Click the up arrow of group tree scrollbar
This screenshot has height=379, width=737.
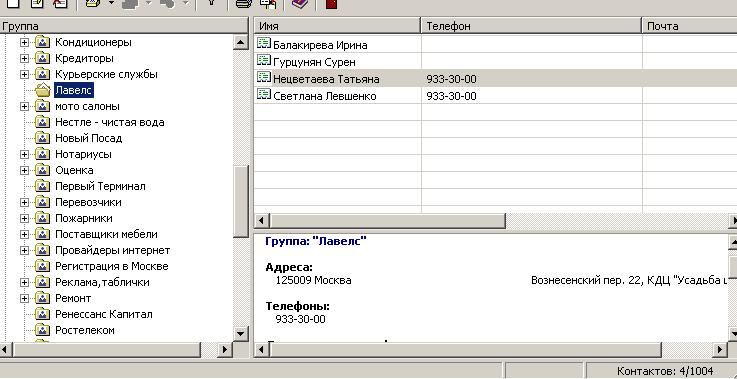pyautogui.click(x=241, y=42)
